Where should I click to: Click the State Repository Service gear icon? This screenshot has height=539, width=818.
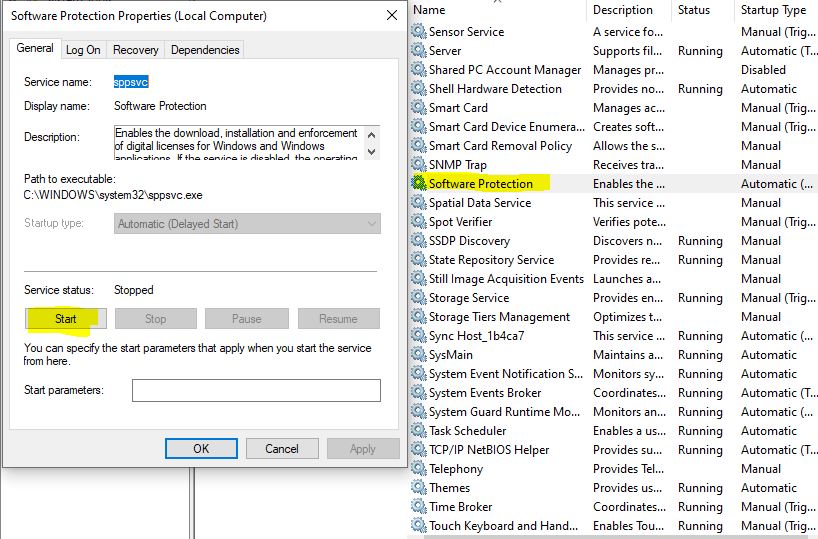419,259
